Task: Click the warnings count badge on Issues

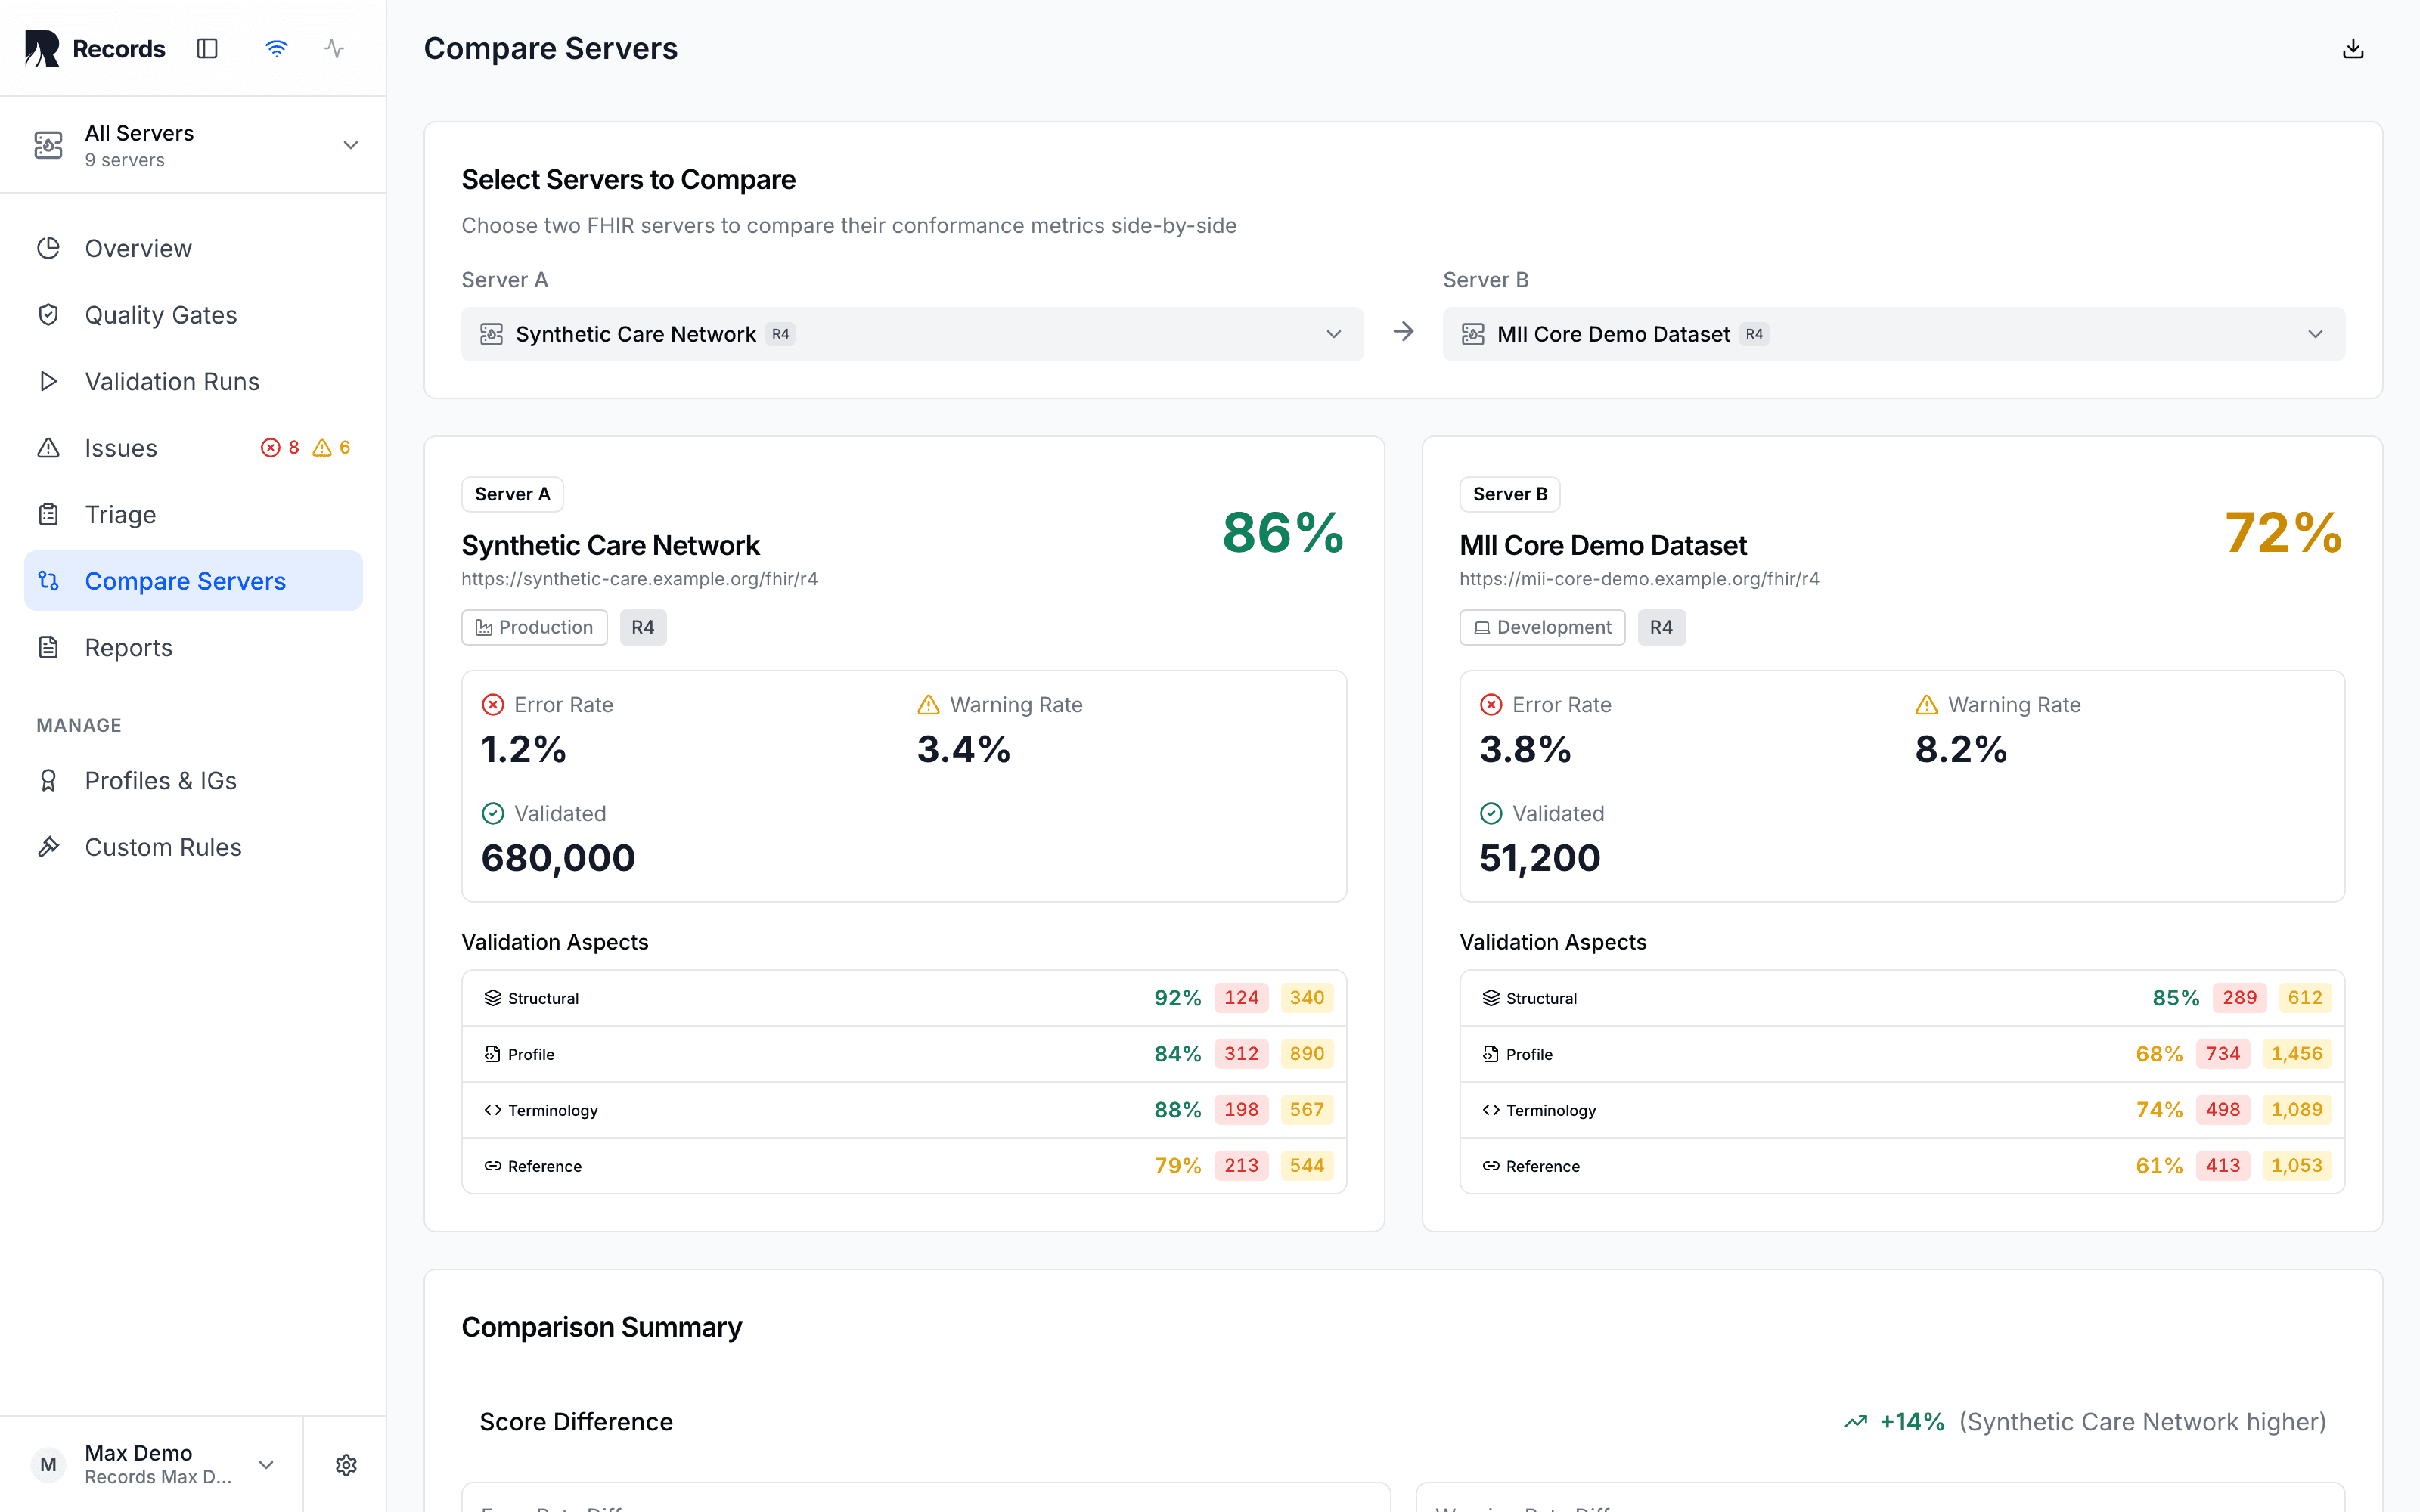Action: pyautogui.click(x=332, y=448)
